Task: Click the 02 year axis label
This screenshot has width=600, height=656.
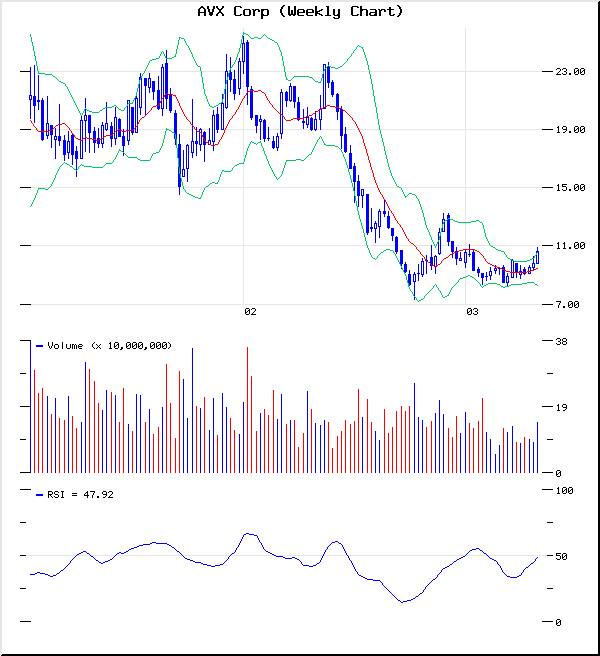Action: (x=250, y=312)
